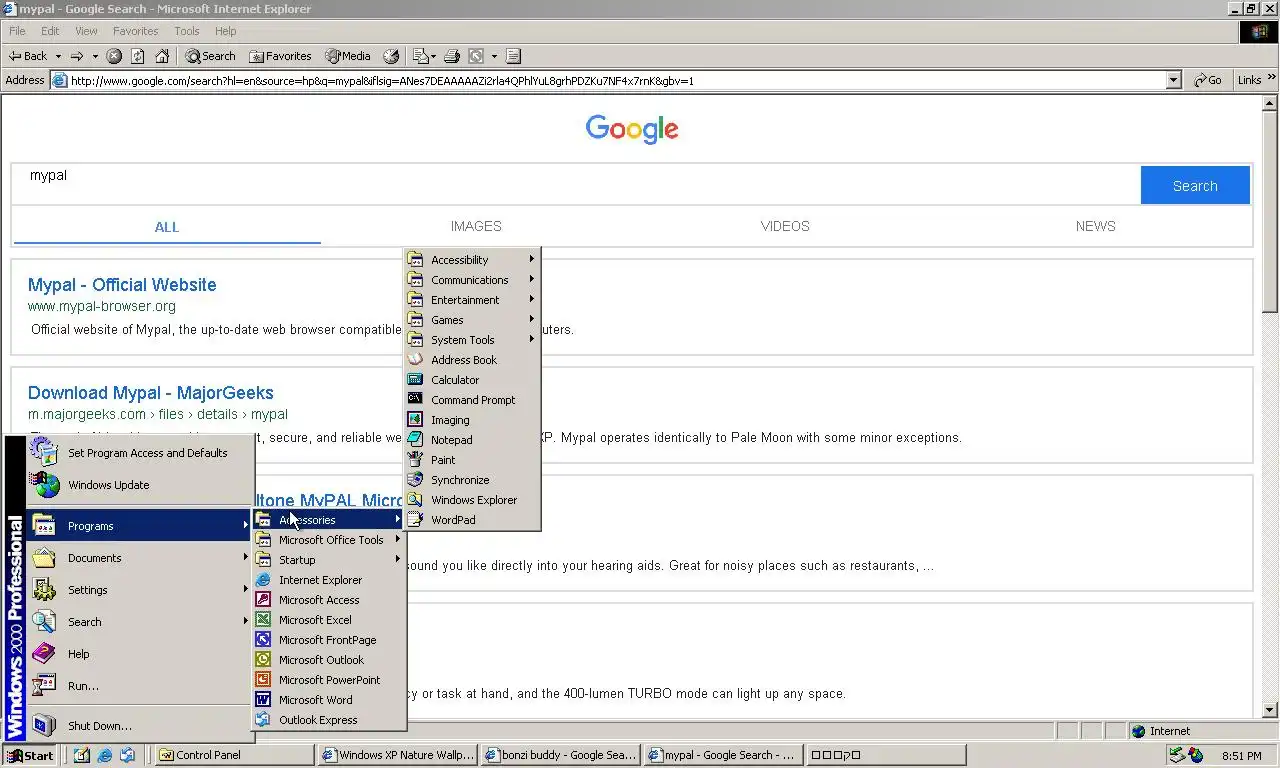This screenshot has height=768, width=1280.
Task: Click the Mail toolbar icon
Action: click(421, 56)
